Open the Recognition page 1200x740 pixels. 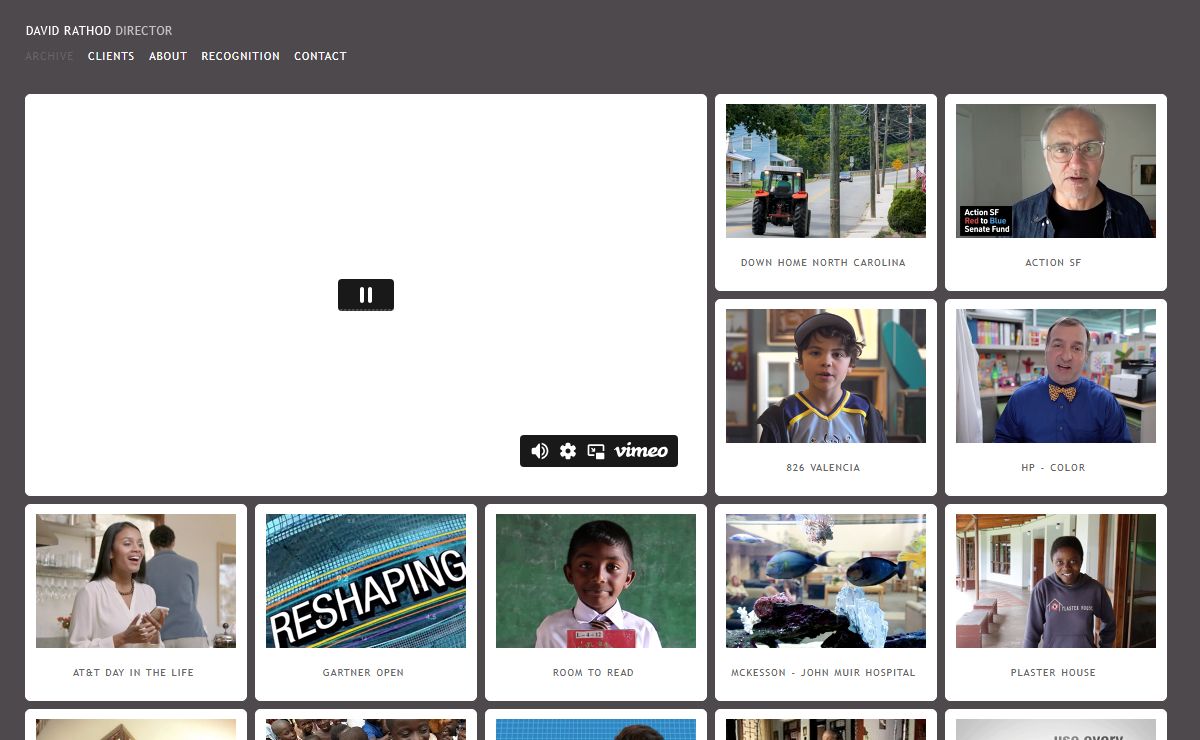point(241,56)
